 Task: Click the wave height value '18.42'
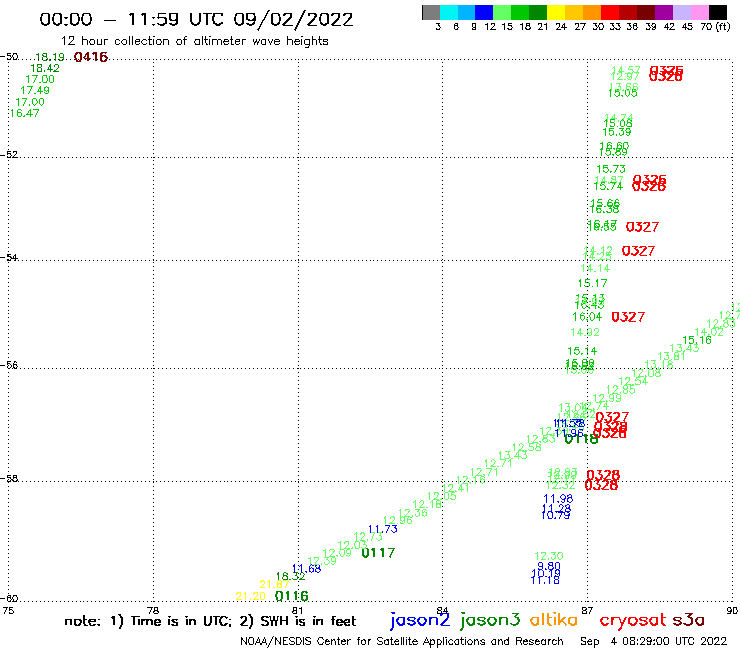tap(45, 68)
